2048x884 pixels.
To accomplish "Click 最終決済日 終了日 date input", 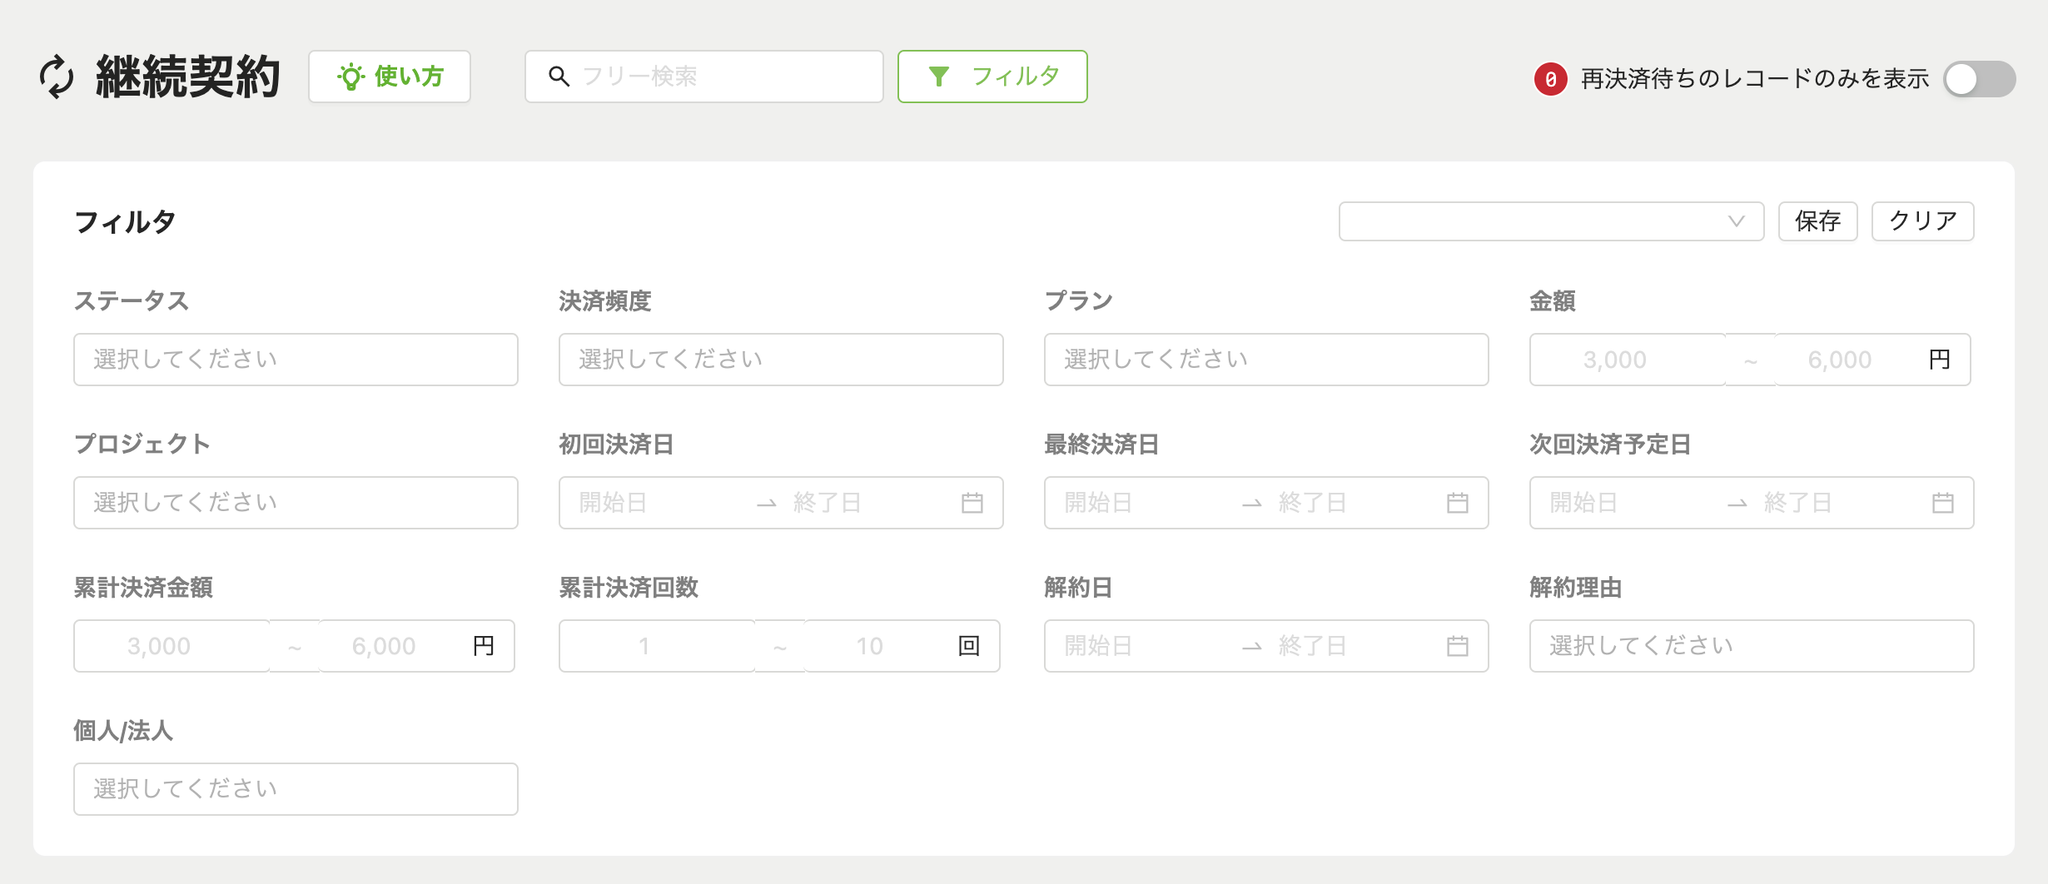I will pyautogui.click(x=1355, y=503).
